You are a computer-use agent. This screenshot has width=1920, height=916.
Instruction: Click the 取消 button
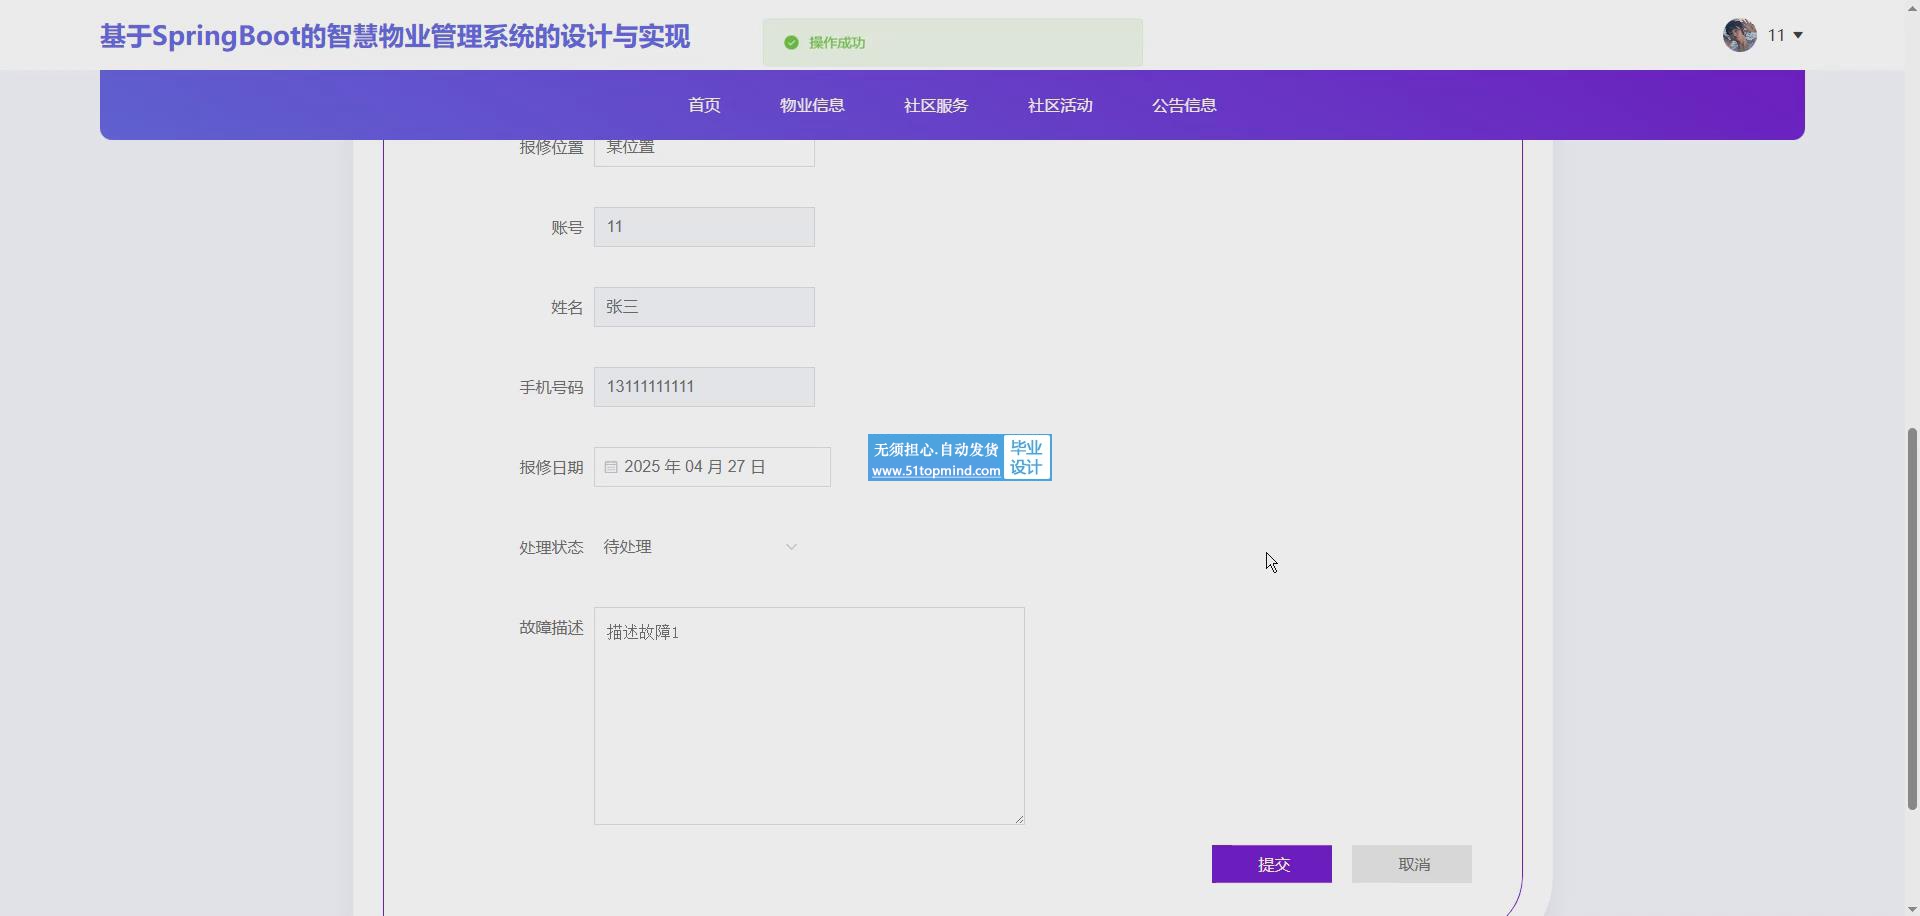click(1411, 864)
